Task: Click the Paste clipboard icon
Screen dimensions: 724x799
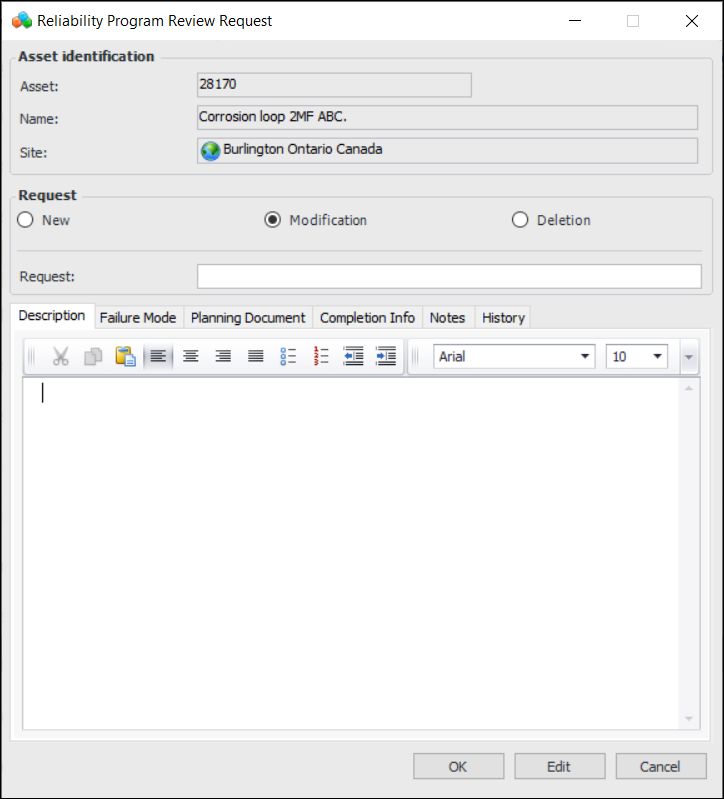Action: [125, 356]
